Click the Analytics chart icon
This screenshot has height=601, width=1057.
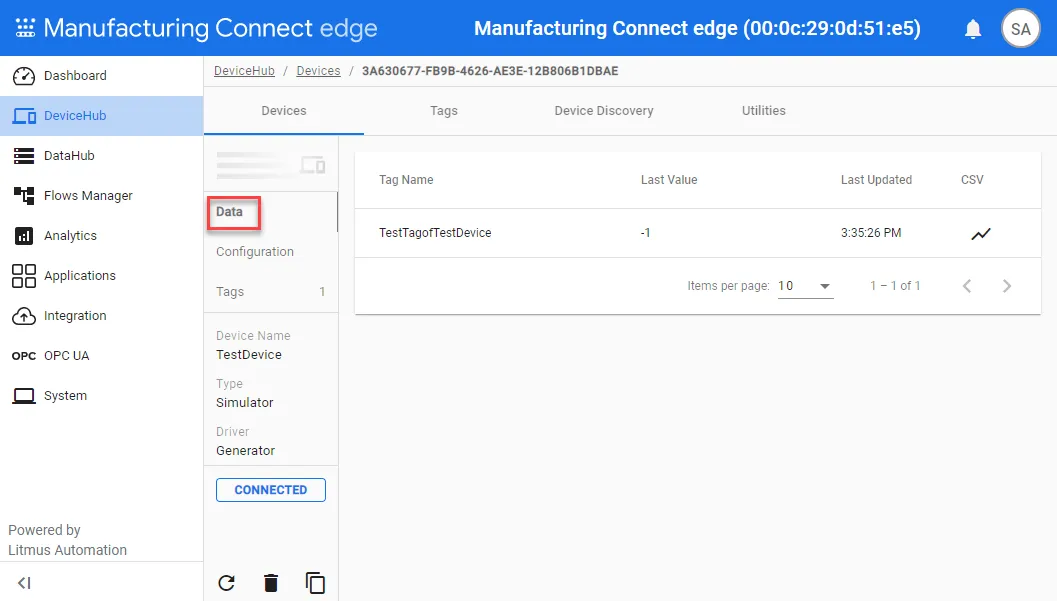(24, 236)
